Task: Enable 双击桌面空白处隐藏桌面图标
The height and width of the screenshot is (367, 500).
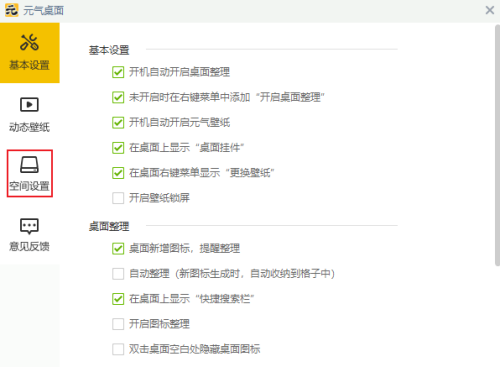Action: [x=118, y=349]
